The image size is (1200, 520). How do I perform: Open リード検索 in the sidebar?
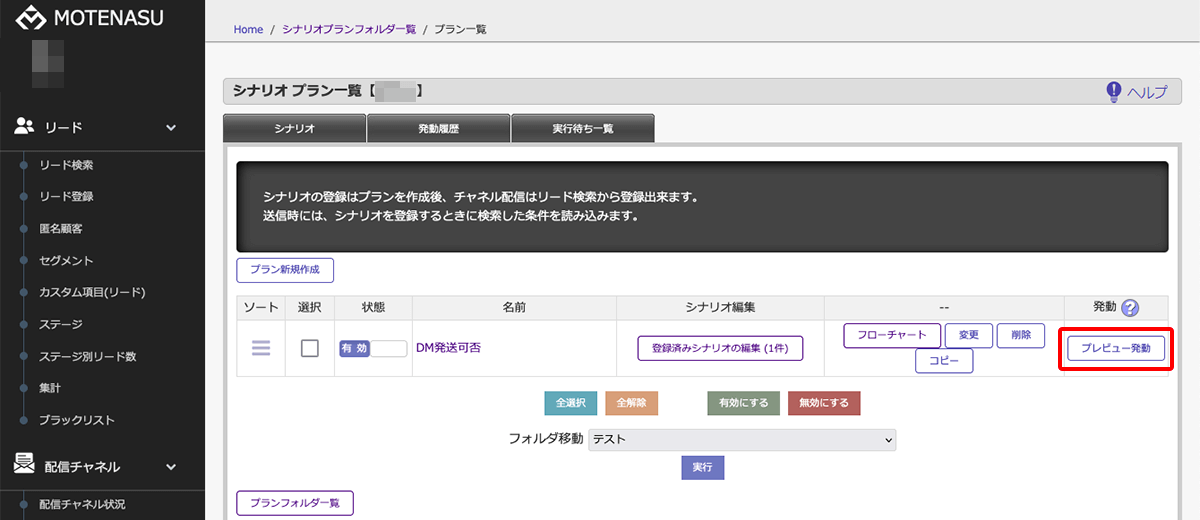66,165
